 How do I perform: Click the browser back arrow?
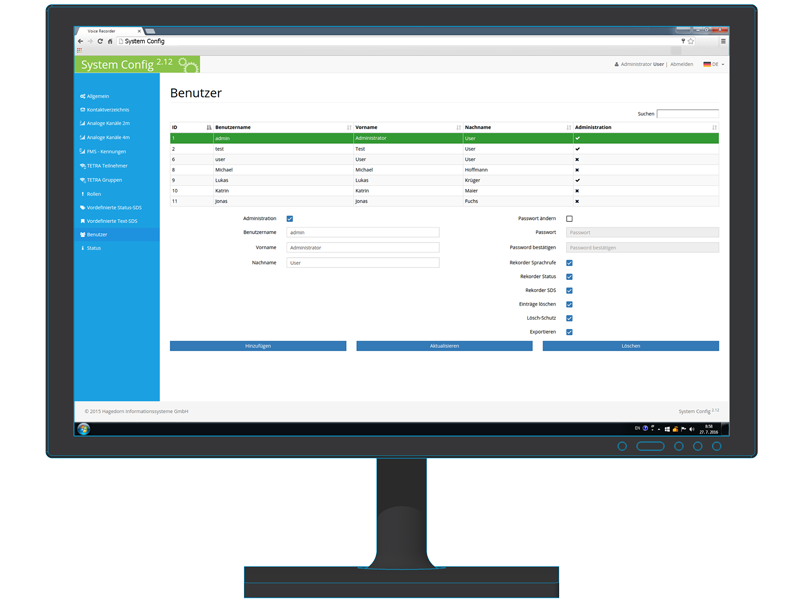coord(81,41)
